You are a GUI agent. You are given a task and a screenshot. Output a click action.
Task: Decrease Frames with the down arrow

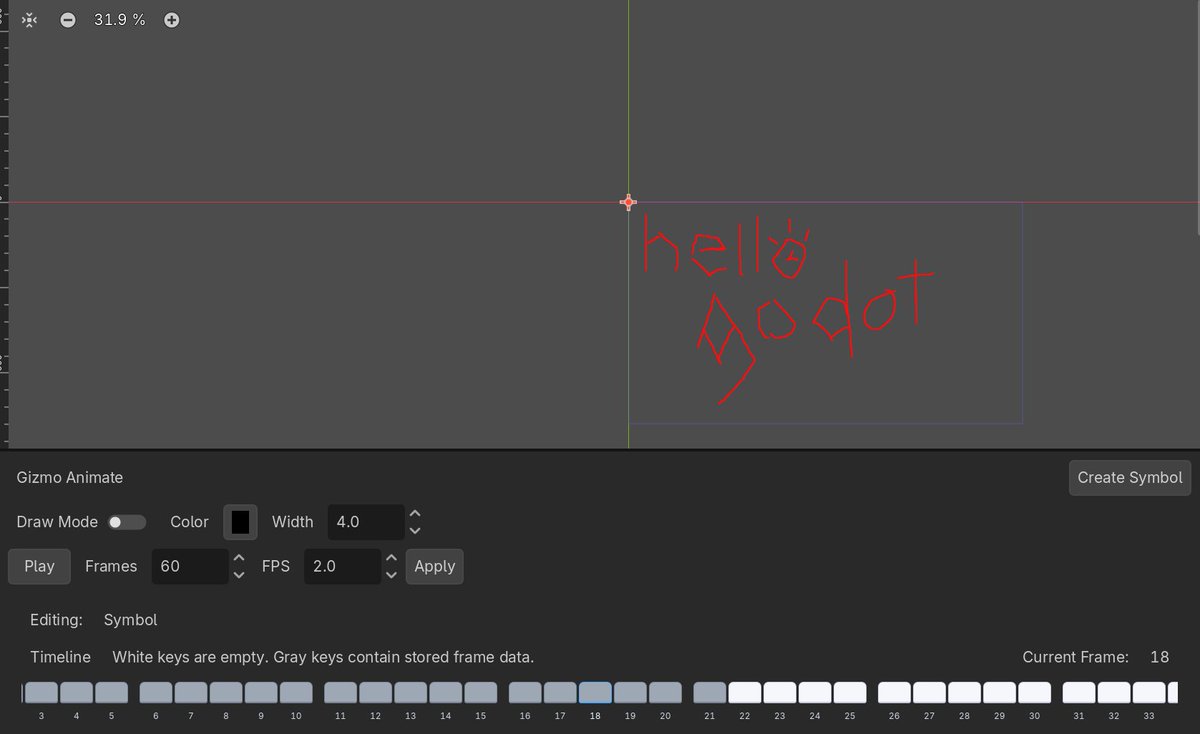pyautogui.click(x=238, y=575)
